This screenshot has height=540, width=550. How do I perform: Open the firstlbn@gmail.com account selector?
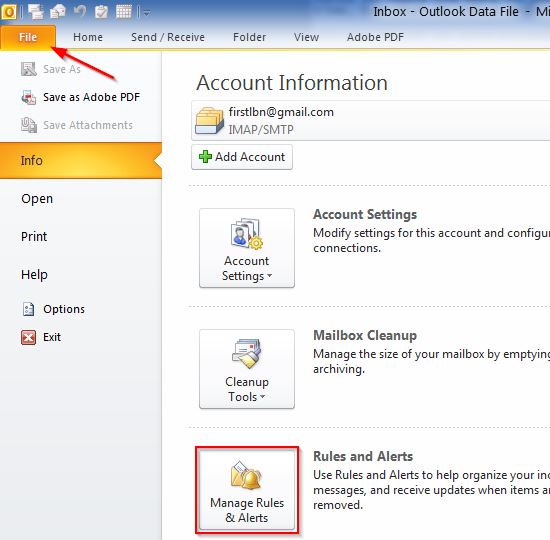coord(370,121)
